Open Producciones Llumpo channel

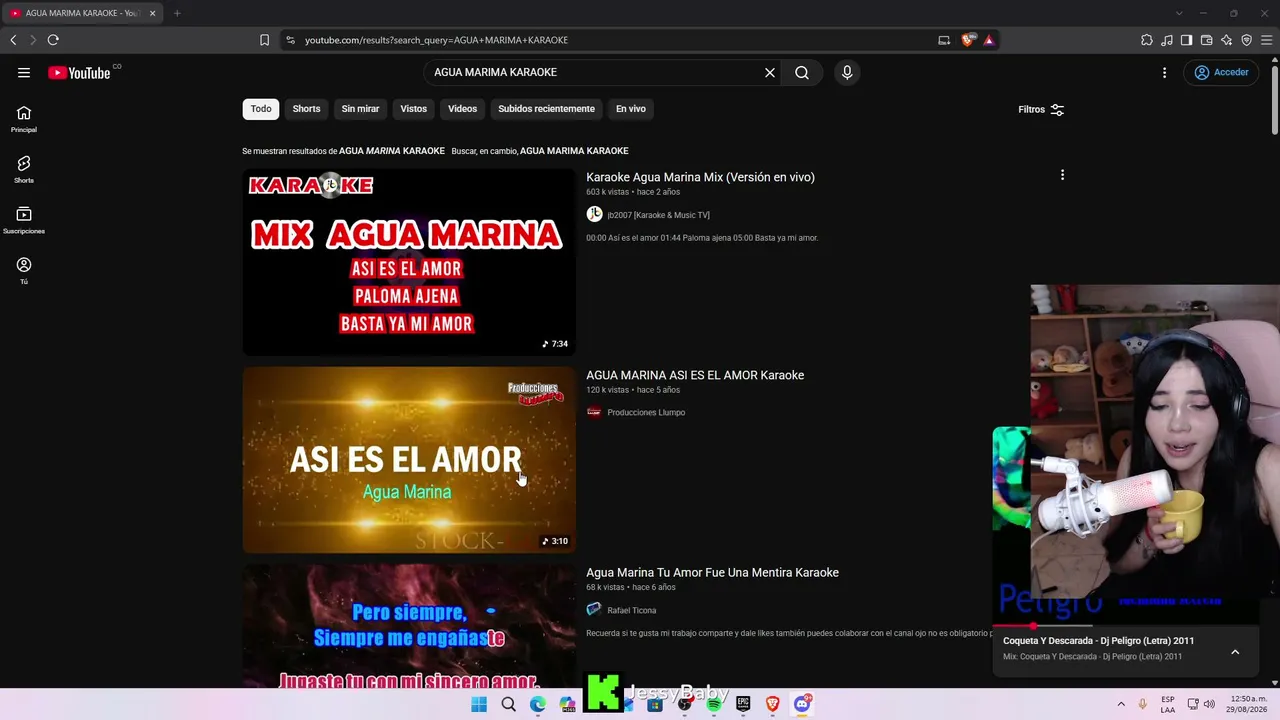pos(646,412)
